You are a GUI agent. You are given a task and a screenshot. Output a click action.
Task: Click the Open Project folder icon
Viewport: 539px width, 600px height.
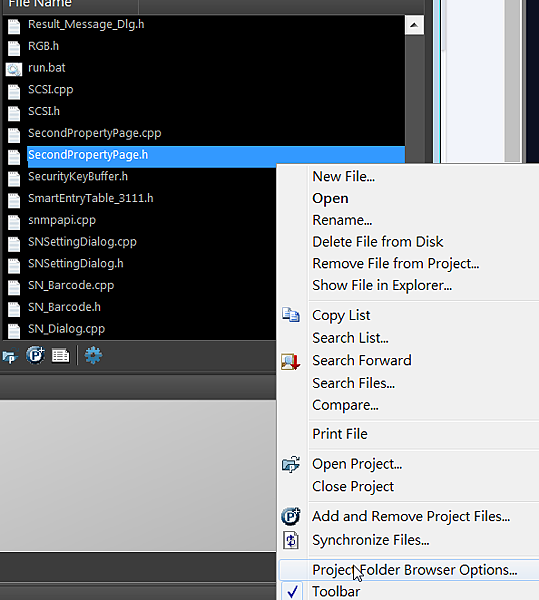tap(291, 465)
